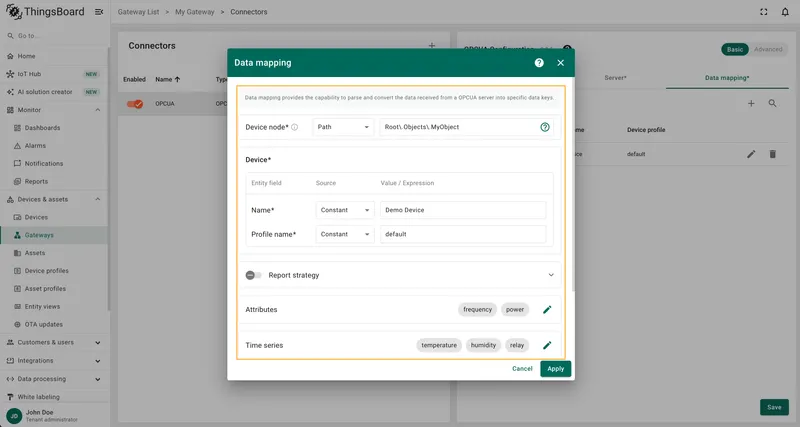This screenshot has width=800, height=427.
Task: Open Alarms in the sidebar
Action: 54,146
